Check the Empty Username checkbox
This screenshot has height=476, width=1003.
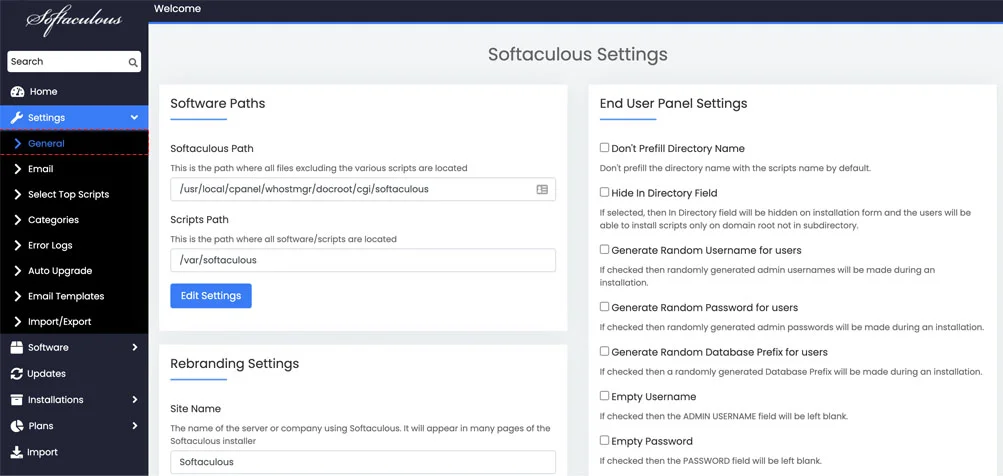click(604, 396)
